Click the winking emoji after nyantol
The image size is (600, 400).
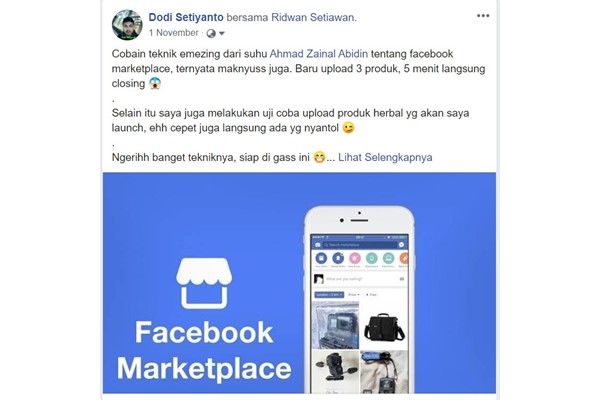[x=348, y=127]
